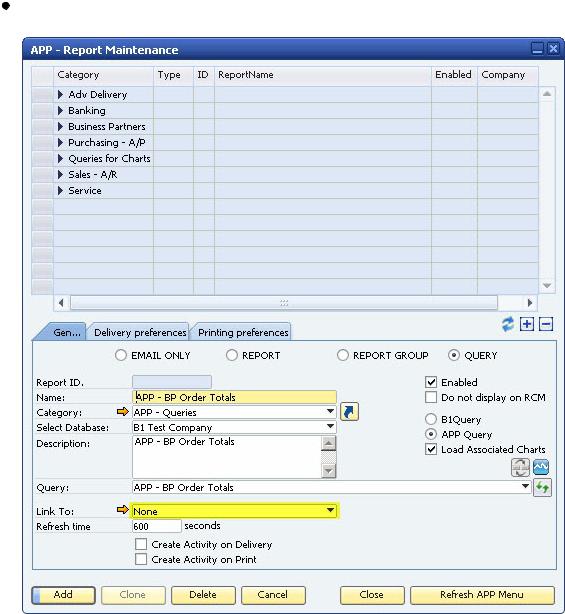Open the Printing preferences tab
Screen dimensions: 565x614
pos(243,332)
